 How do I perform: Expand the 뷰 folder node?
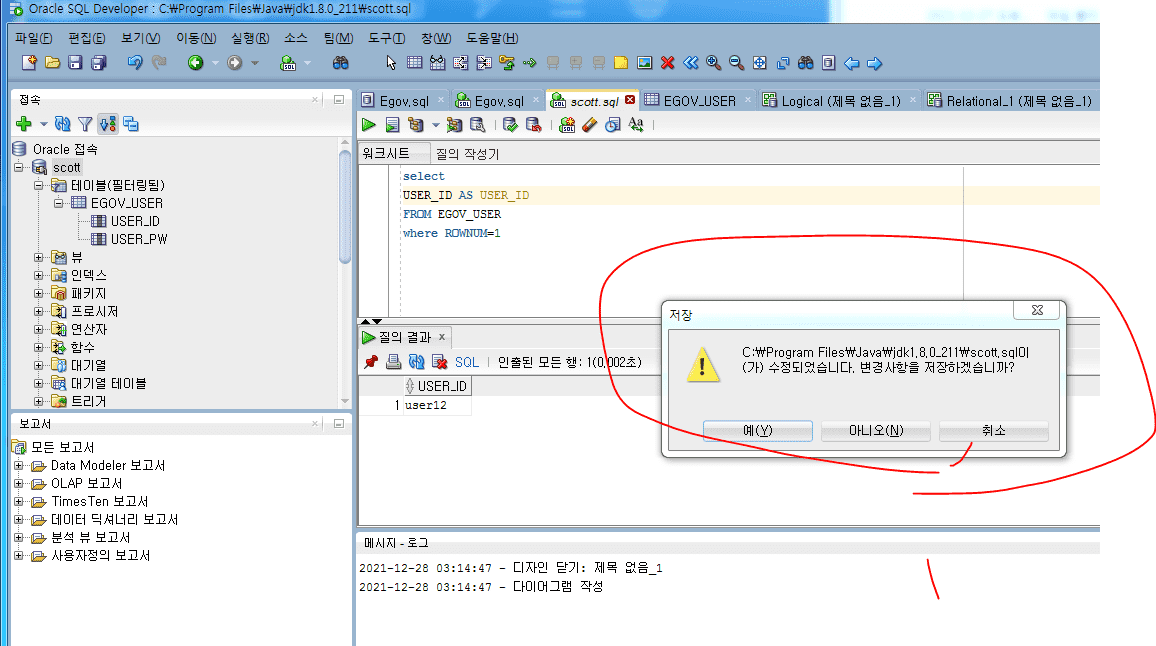pos(38,257)
